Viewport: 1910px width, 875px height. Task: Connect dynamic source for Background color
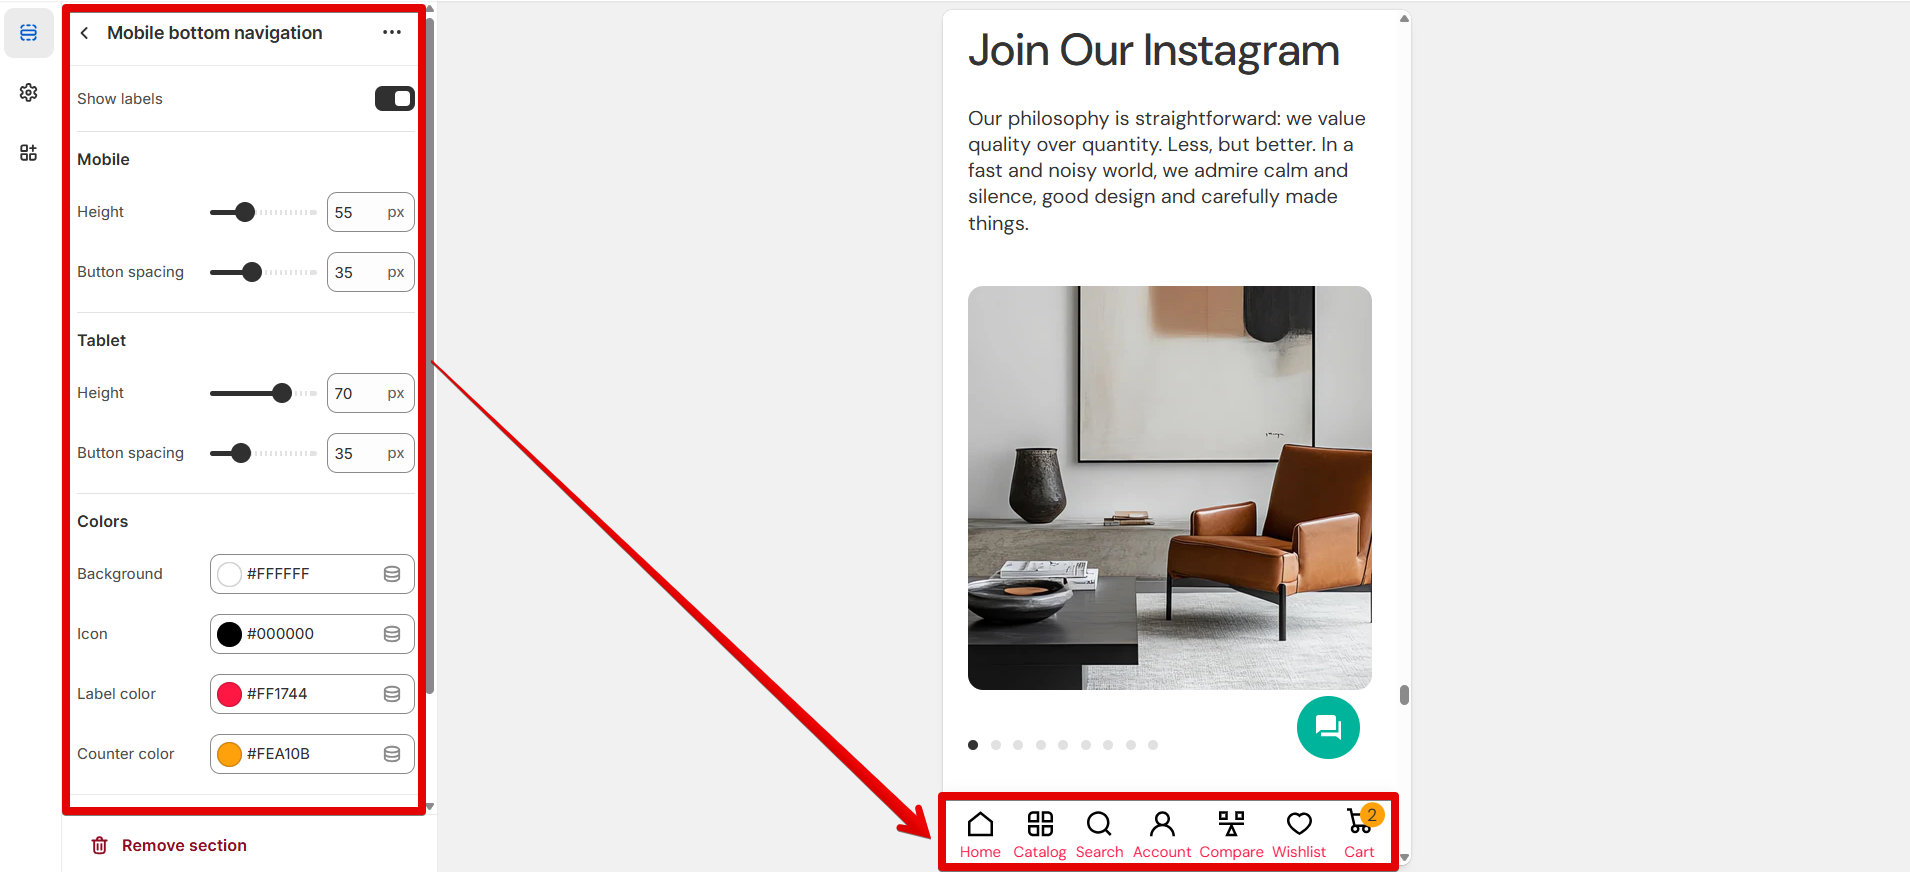(392, 574)
